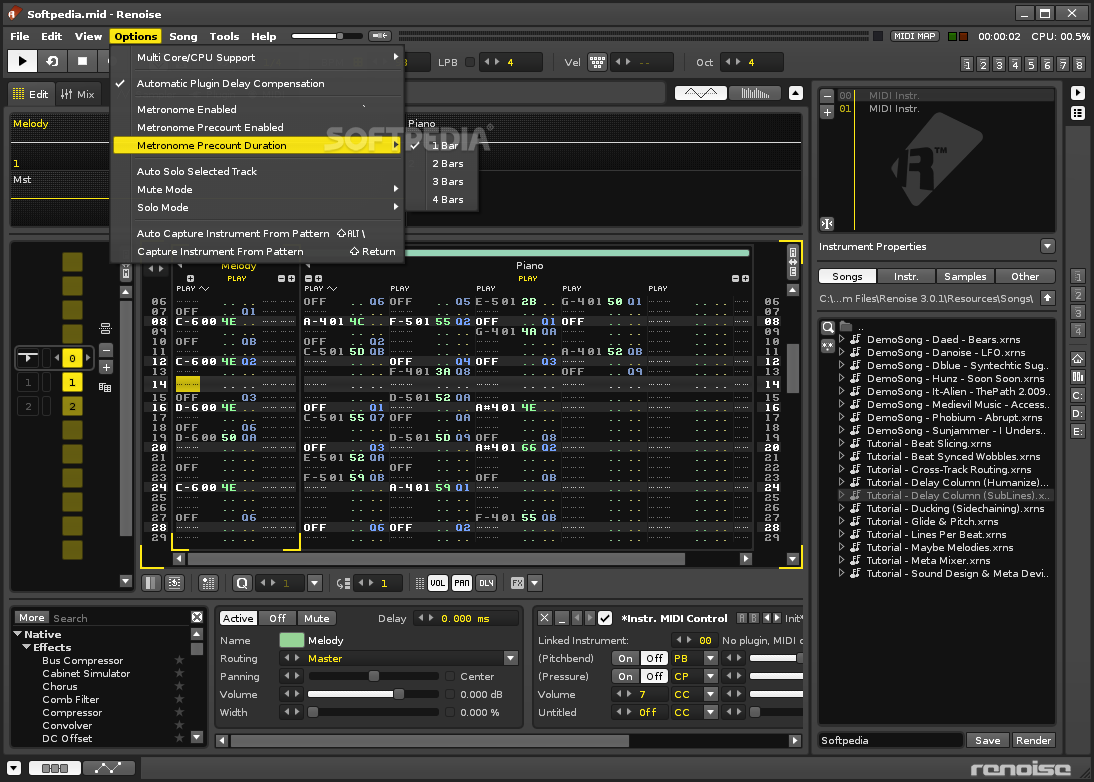
Task: Open the Routing Master dropdown
Action: point(510,658)
